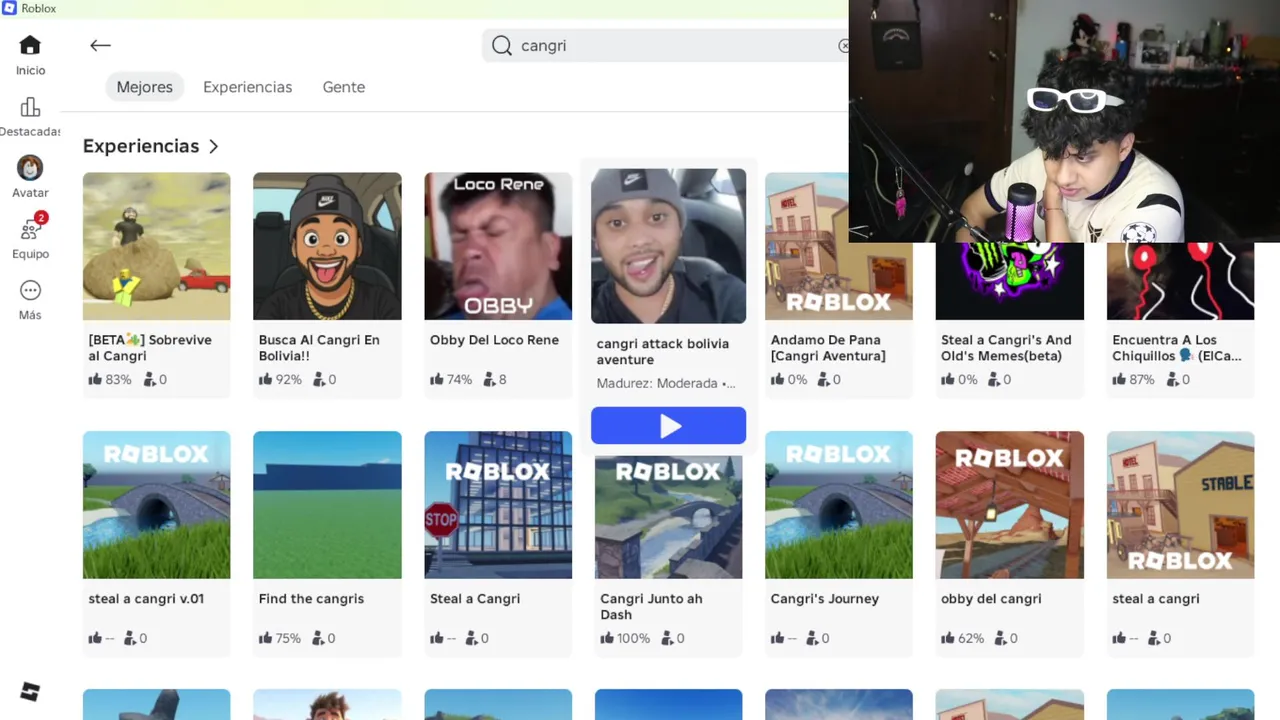Open the Steal a Cangri's And Old's Memes thumbnail
Image resolution: width=1280 pixels, height=720 pixels.
click(x=1009, y=281)
